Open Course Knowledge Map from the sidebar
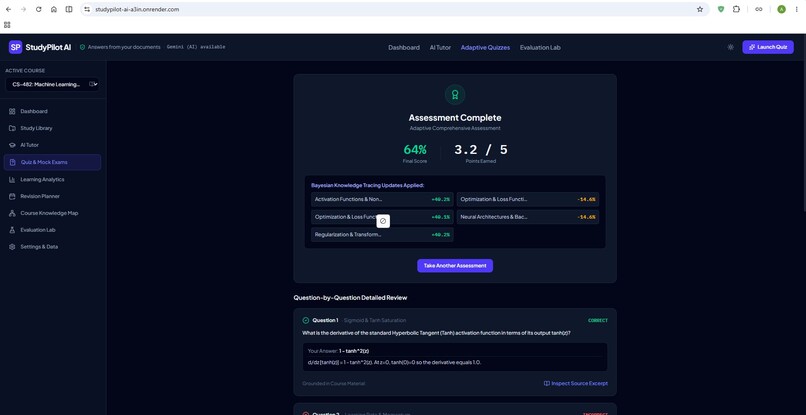This screenshot has width=806, height=415. [x=52, y=213]
